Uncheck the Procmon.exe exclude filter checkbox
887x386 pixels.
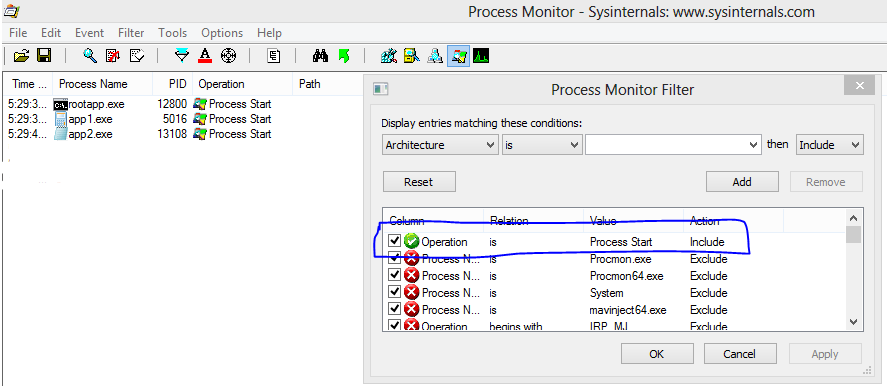click(x=395, y=259)
